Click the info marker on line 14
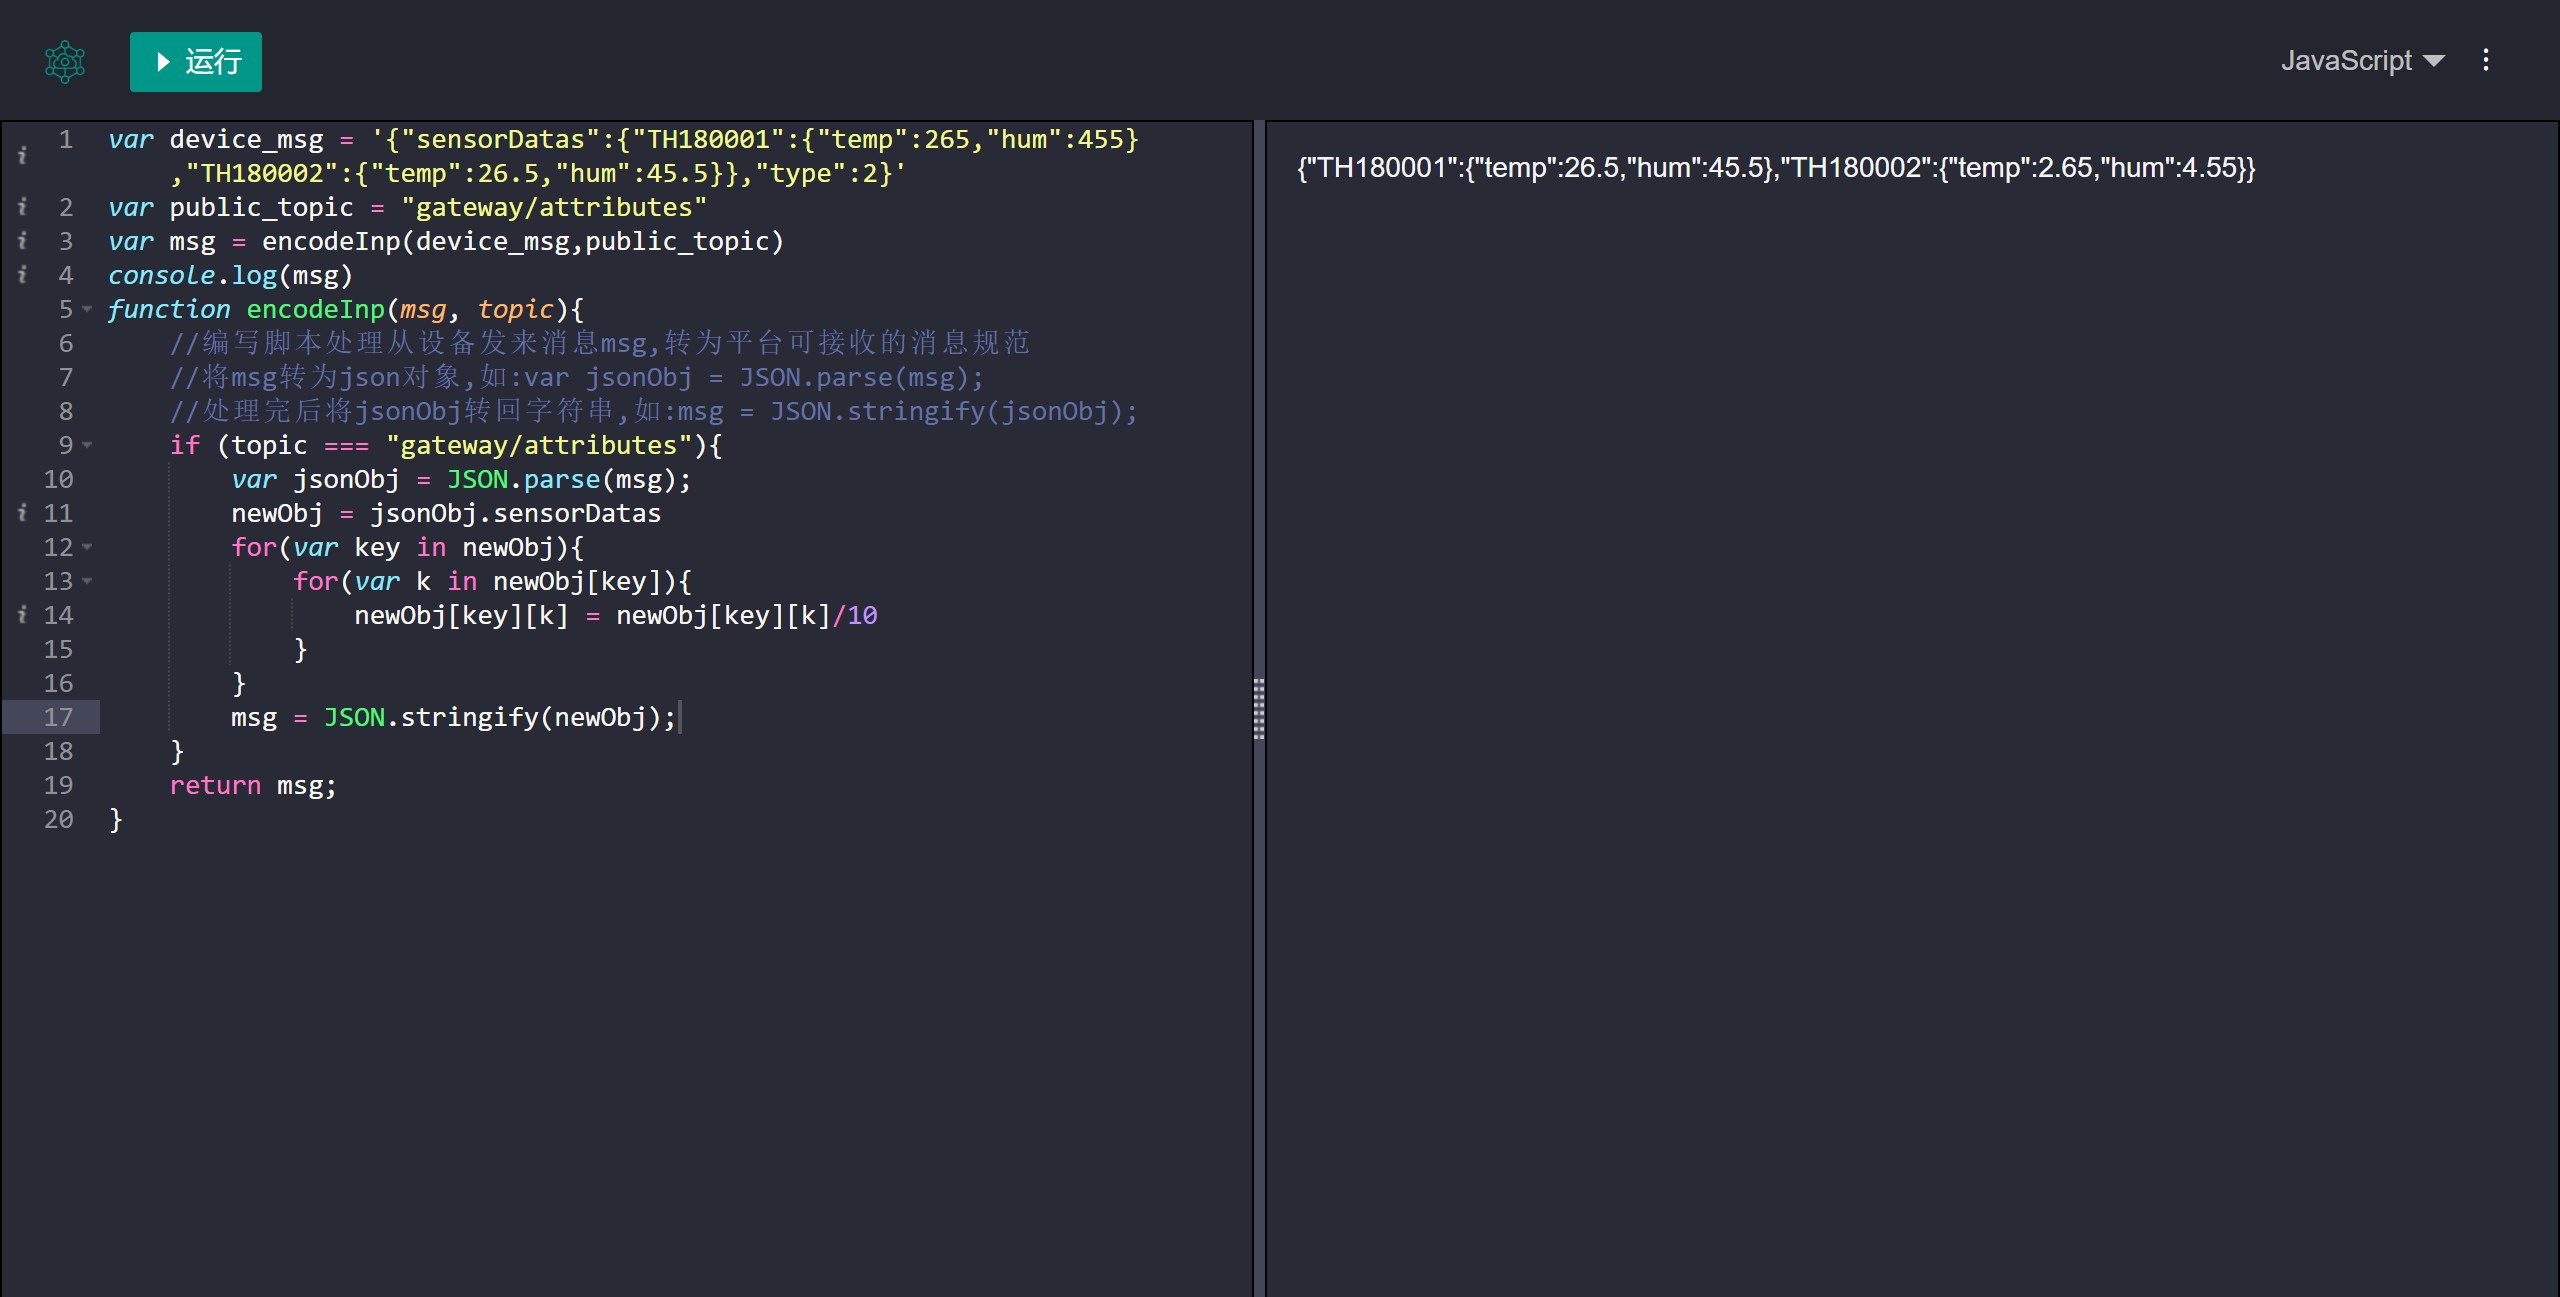 [x=22, y=615]
